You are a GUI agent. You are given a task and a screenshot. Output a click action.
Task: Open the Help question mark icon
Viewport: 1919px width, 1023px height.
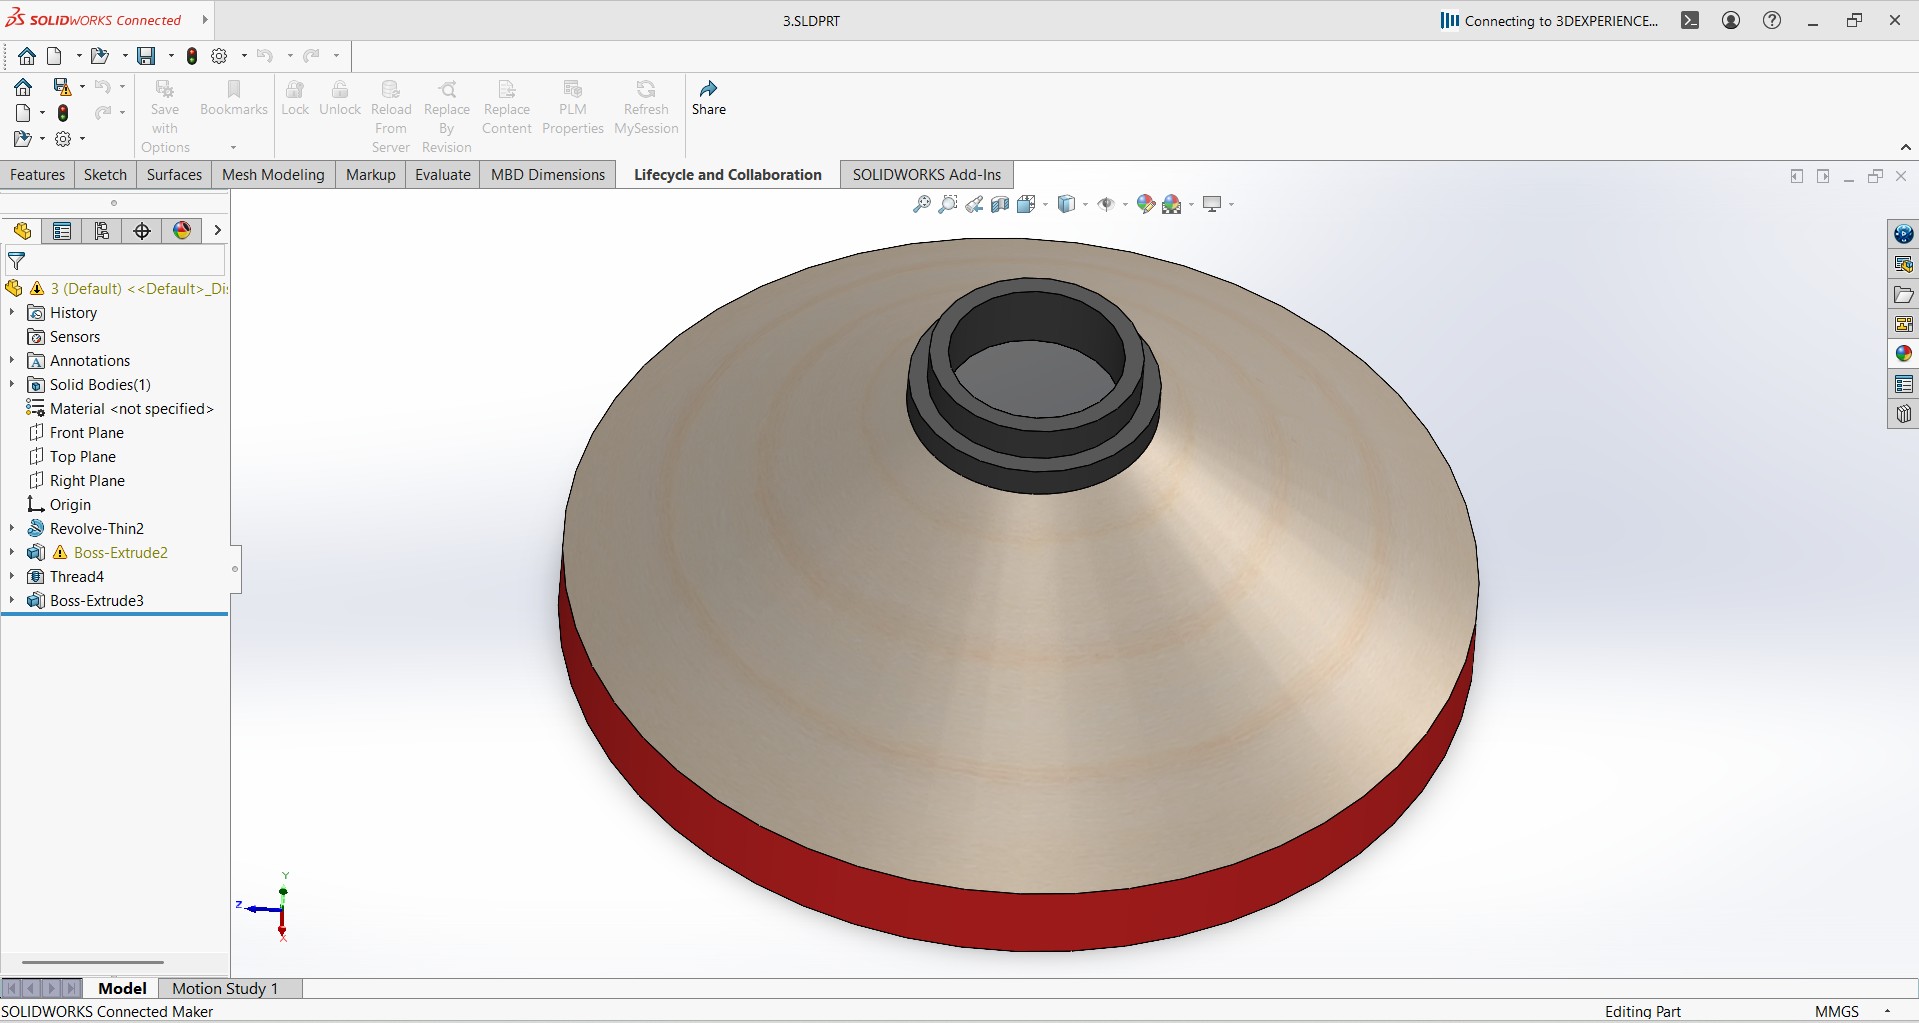pos(1772,20)
